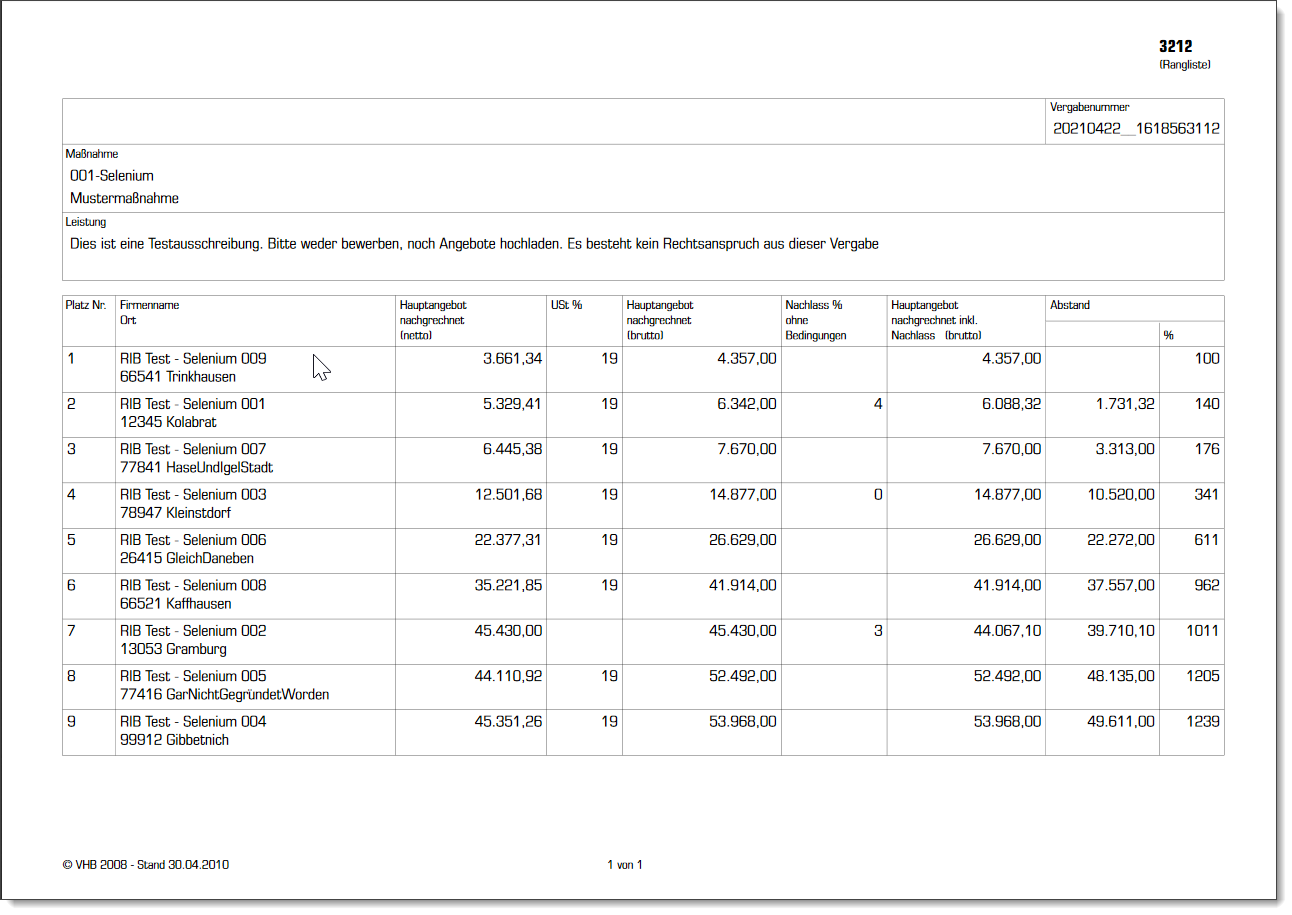Click the VHB 2008 - Stand 30.04.2010 footer
1292x915 pixels.
click(146, 865)
